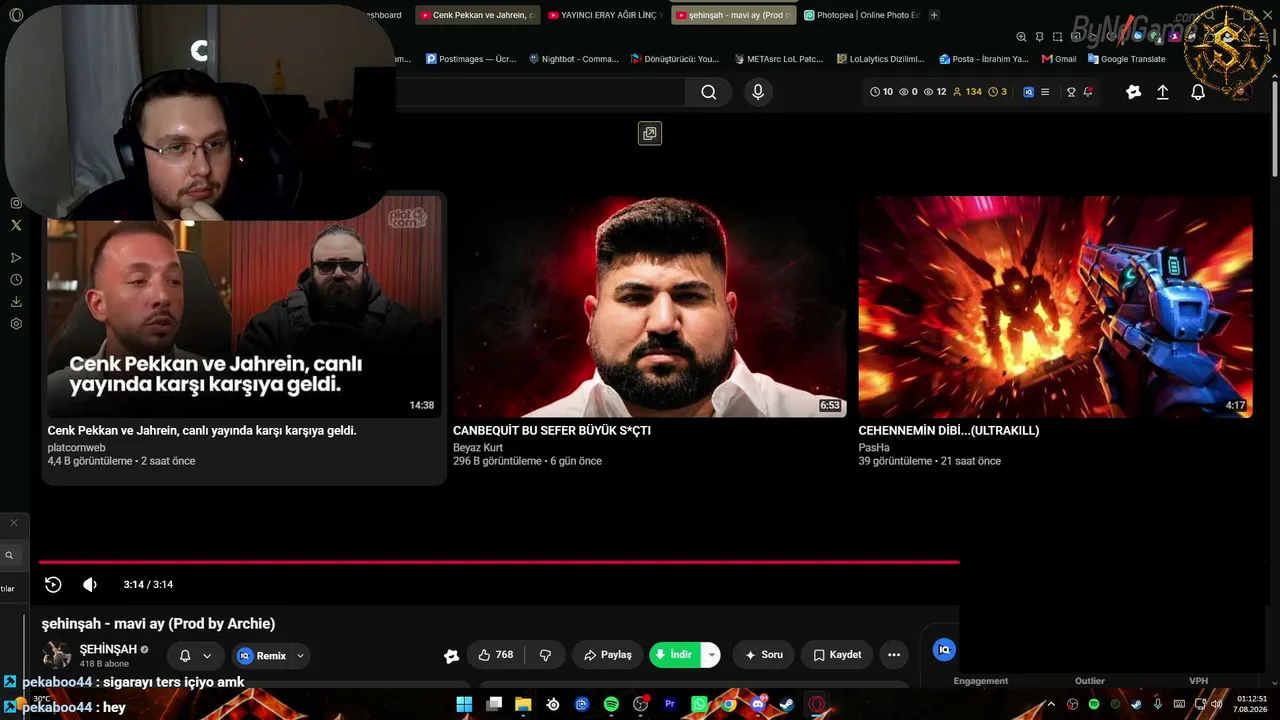1280x720 pixels.
Task: Click the blue IQ extension icon in toolbar
Action: [x=1028, y=92]
